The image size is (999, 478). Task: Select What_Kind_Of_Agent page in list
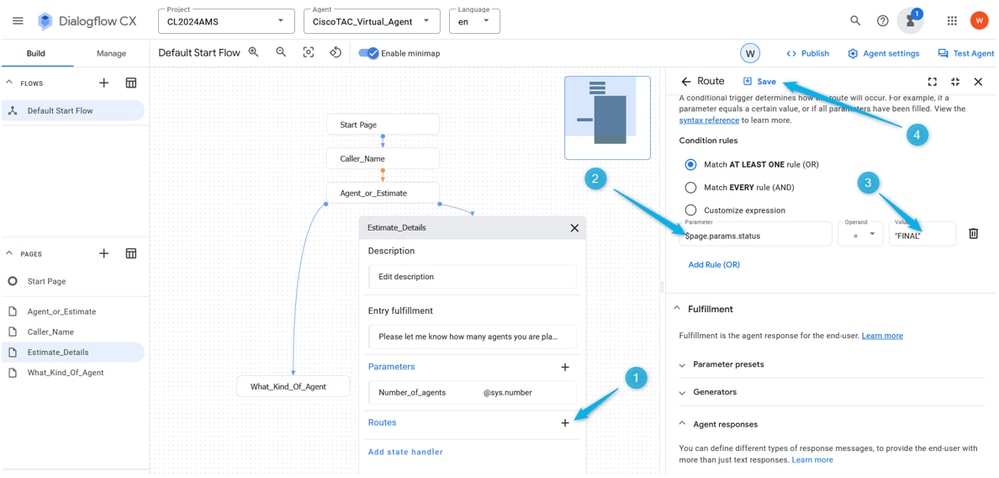coord(73,373)
